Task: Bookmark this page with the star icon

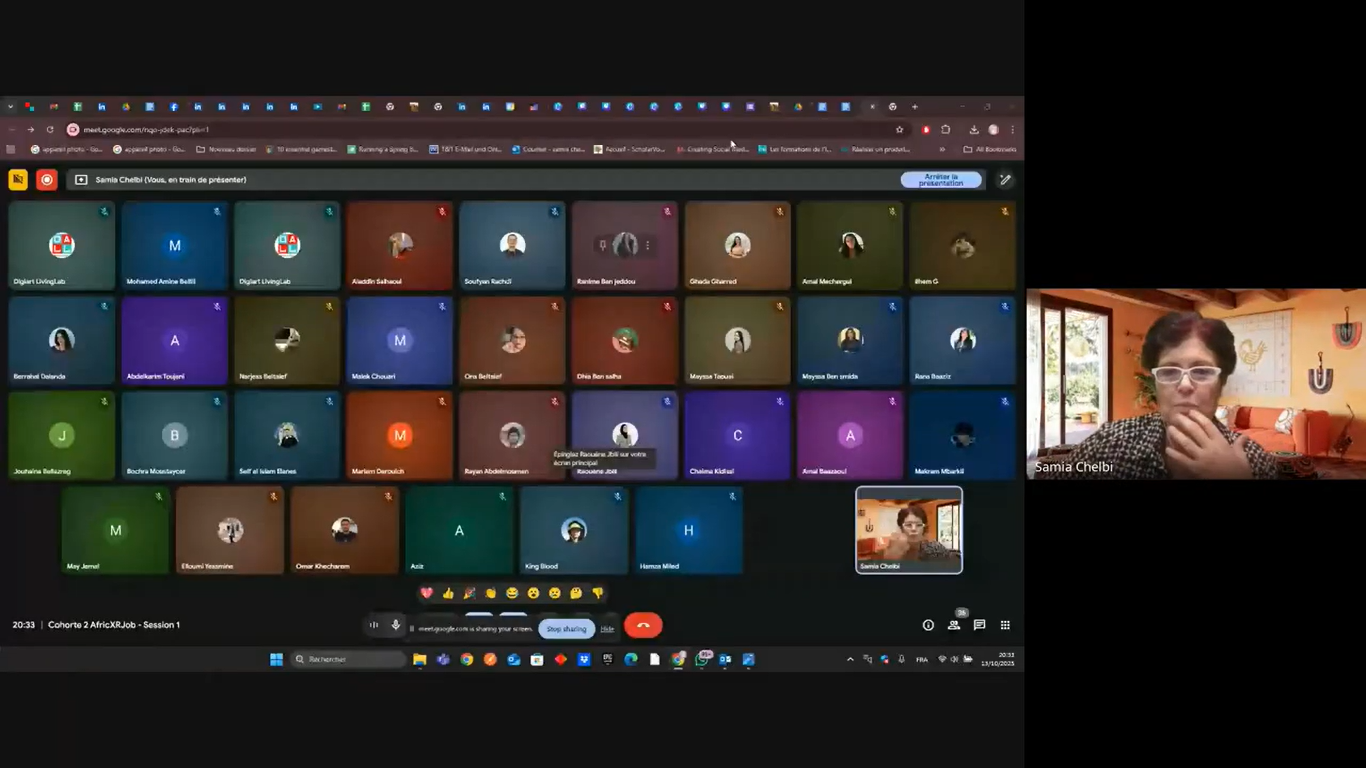Action: (900, 130)
